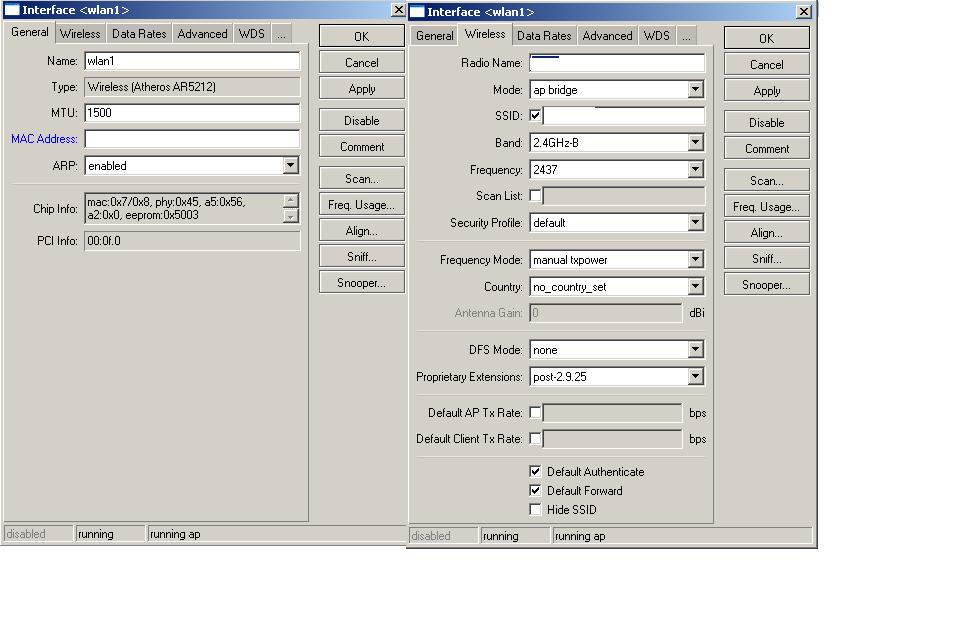Click Apply in the right window
Viewport: 962px width, 626px height.
click(766, 91)
